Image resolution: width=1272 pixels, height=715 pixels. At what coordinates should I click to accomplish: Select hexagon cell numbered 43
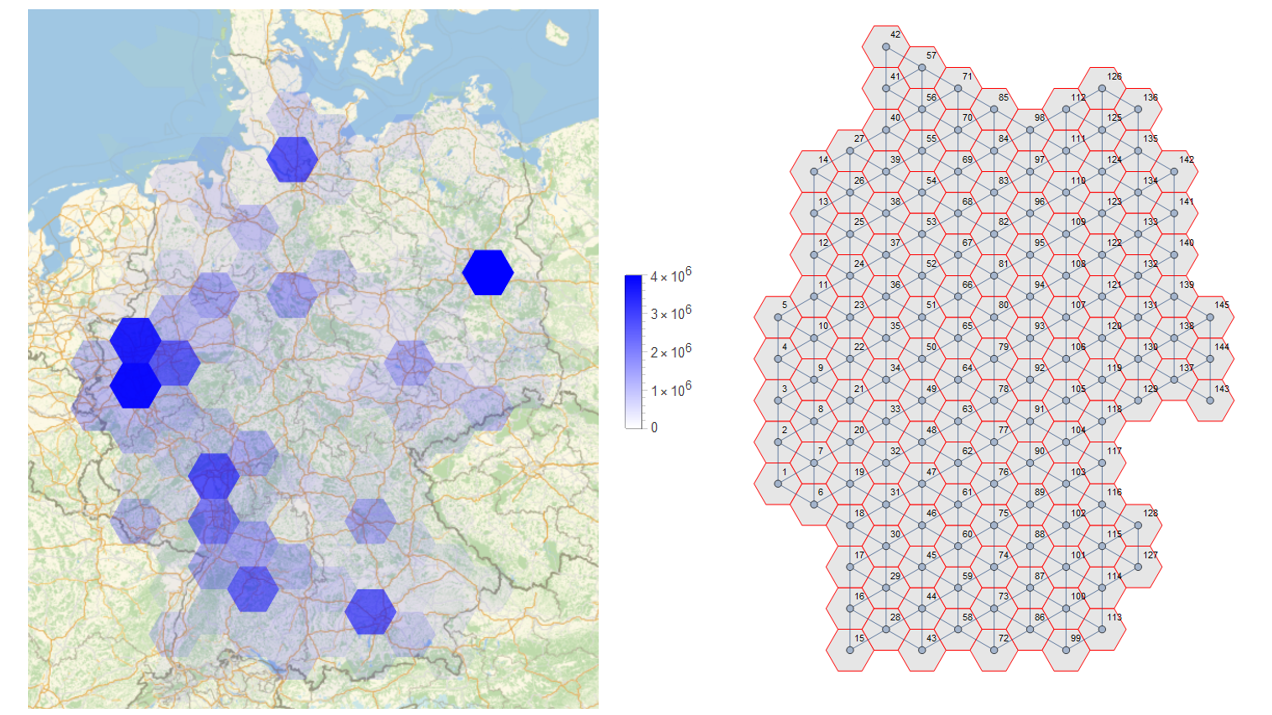(x=922, y=650)
